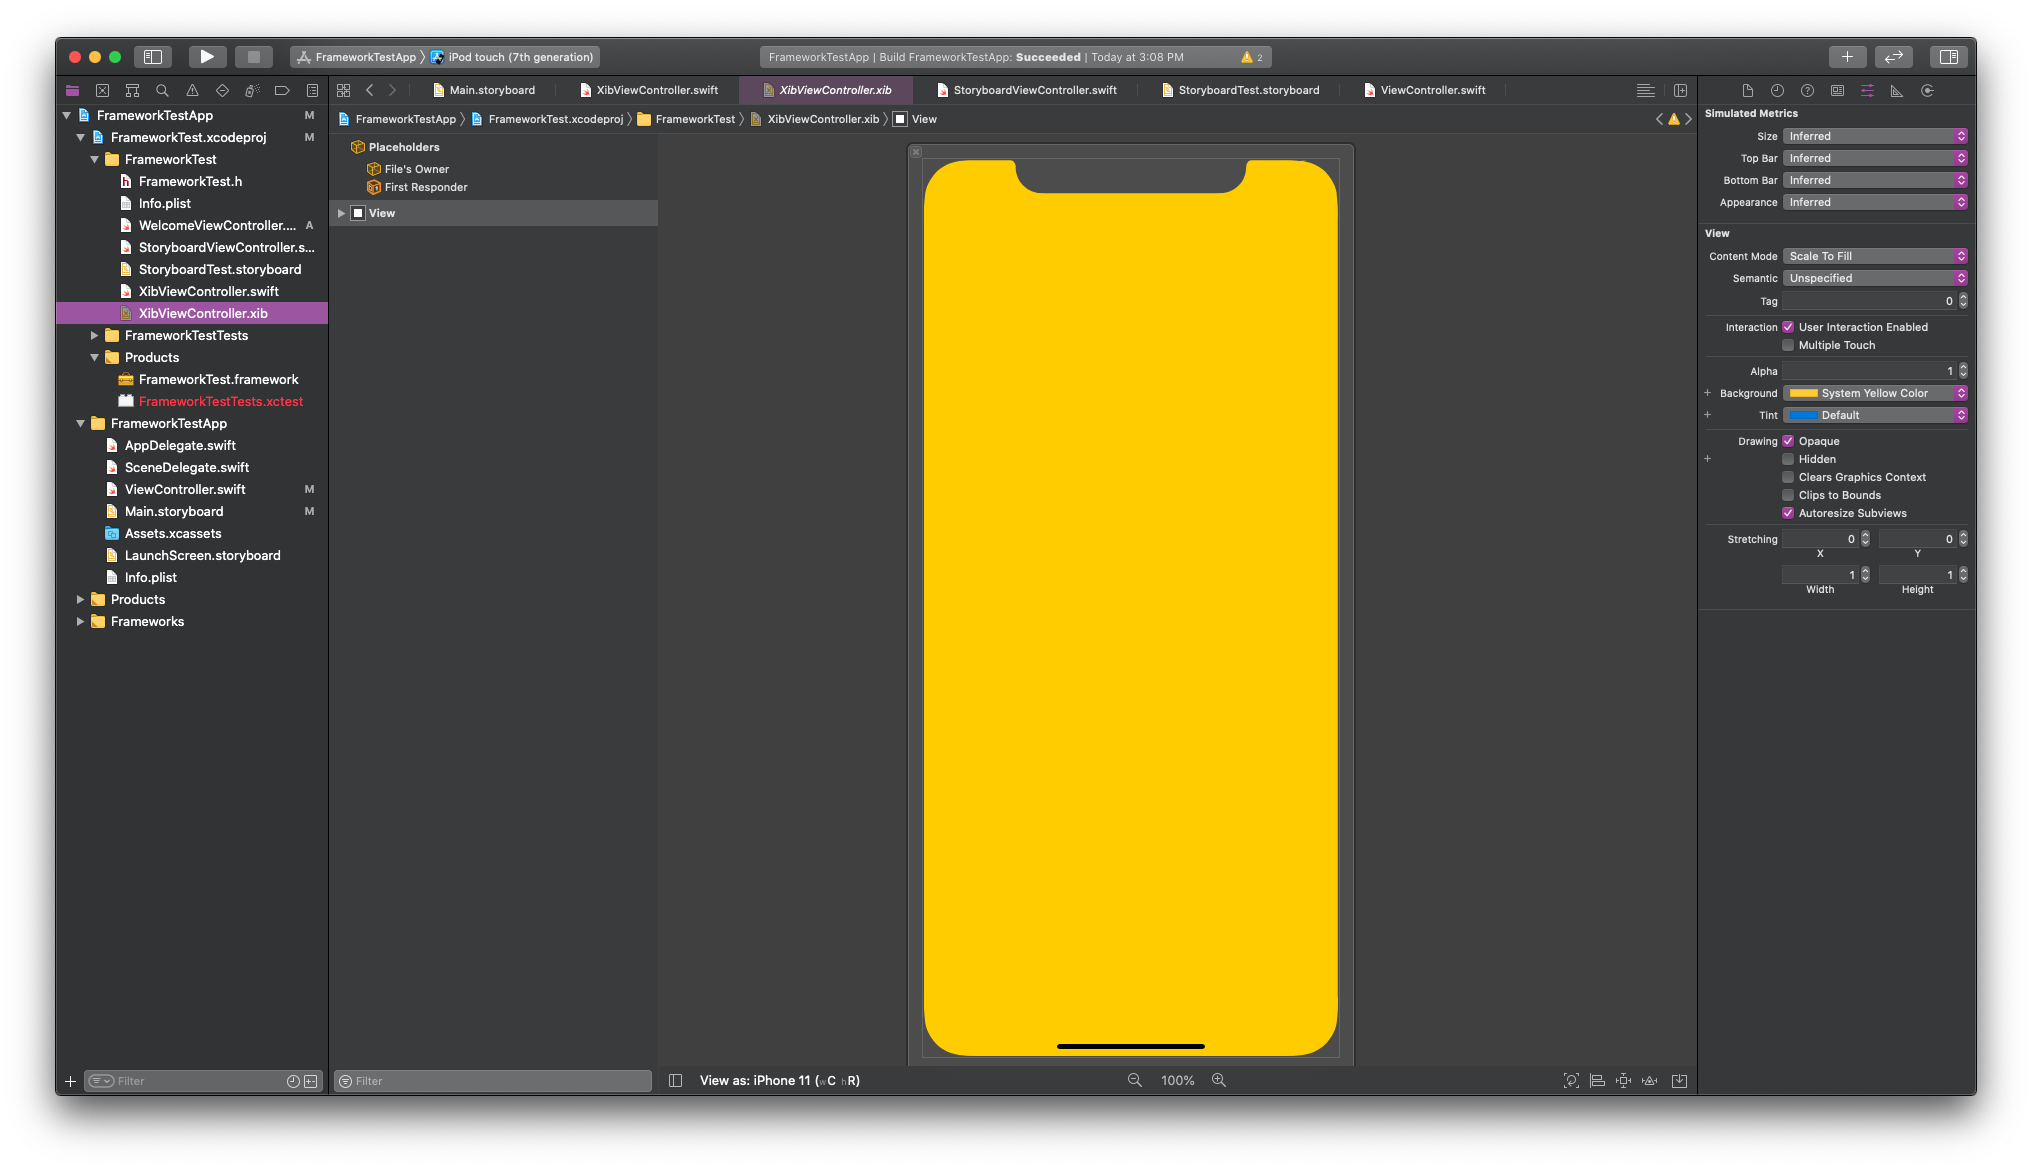Open the Find navigator magnifier icon

(x=162, y=90)
